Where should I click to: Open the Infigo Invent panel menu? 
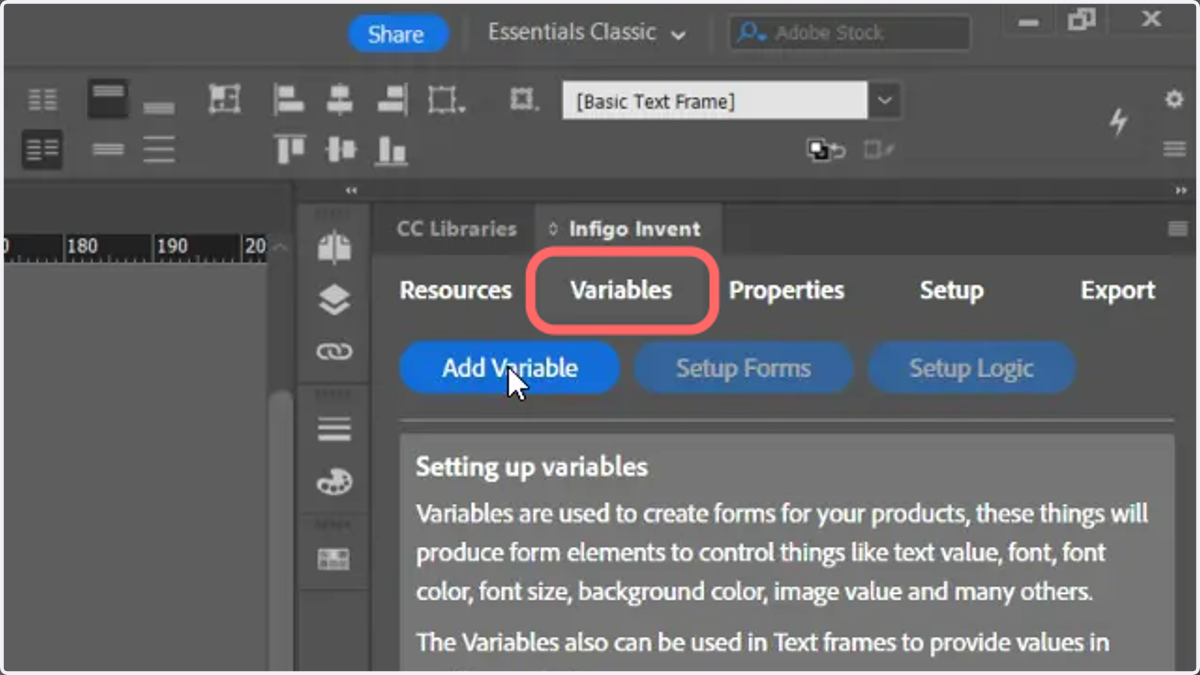click(x=1178, y=229)
